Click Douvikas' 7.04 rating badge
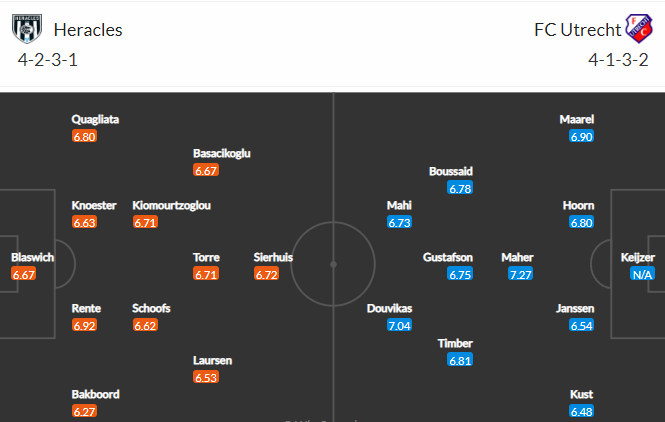 click(x=399, y=325)
